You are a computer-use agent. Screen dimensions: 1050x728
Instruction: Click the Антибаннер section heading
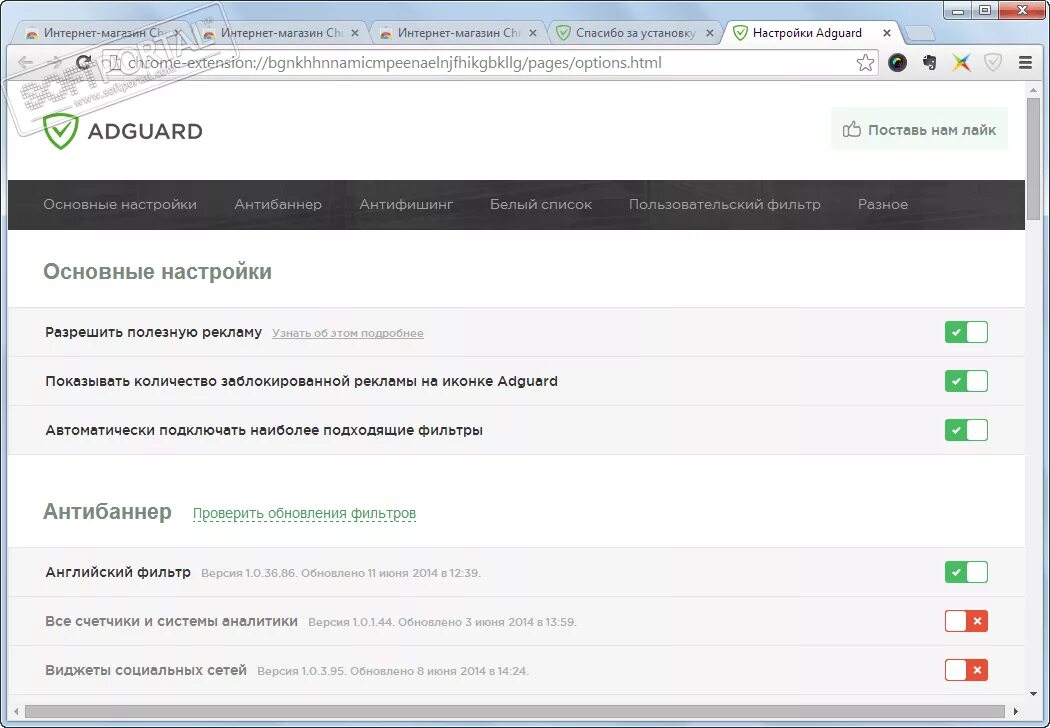point(107,512)
